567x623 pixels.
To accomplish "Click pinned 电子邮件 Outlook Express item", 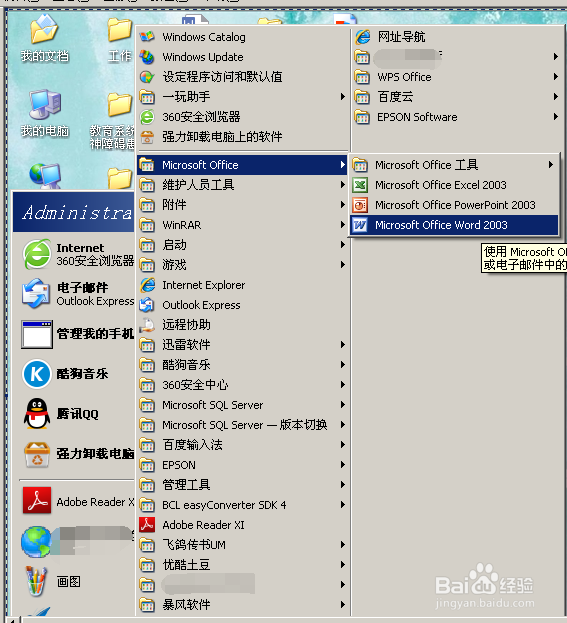I will pyautogui.click(x=76, y=294).
